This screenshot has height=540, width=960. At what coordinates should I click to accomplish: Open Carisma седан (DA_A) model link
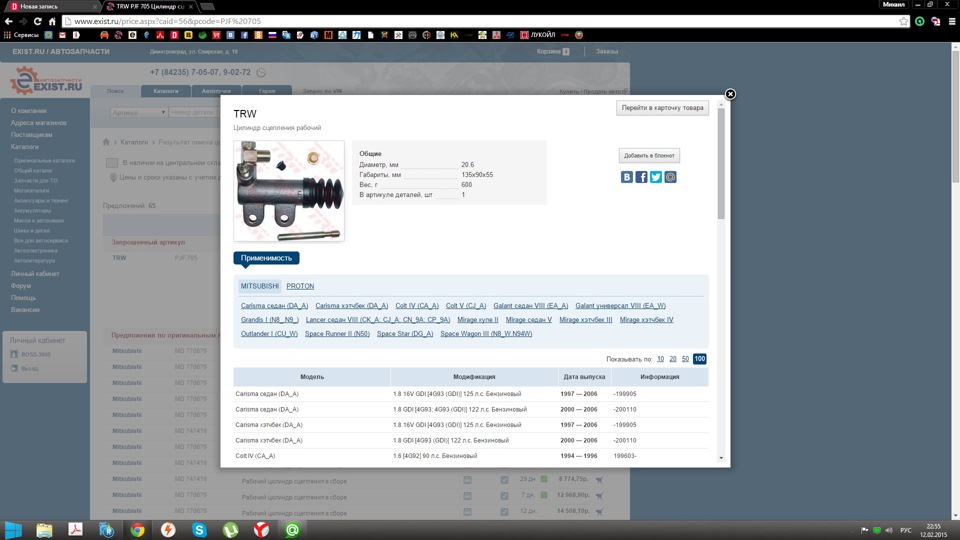tap(274, 306)
